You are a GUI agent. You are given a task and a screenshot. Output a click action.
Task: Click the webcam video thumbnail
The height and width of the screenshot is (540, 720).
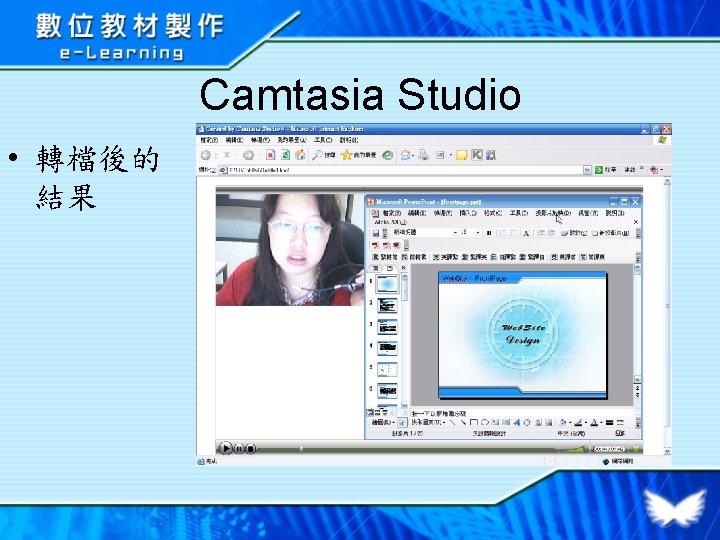290,249
